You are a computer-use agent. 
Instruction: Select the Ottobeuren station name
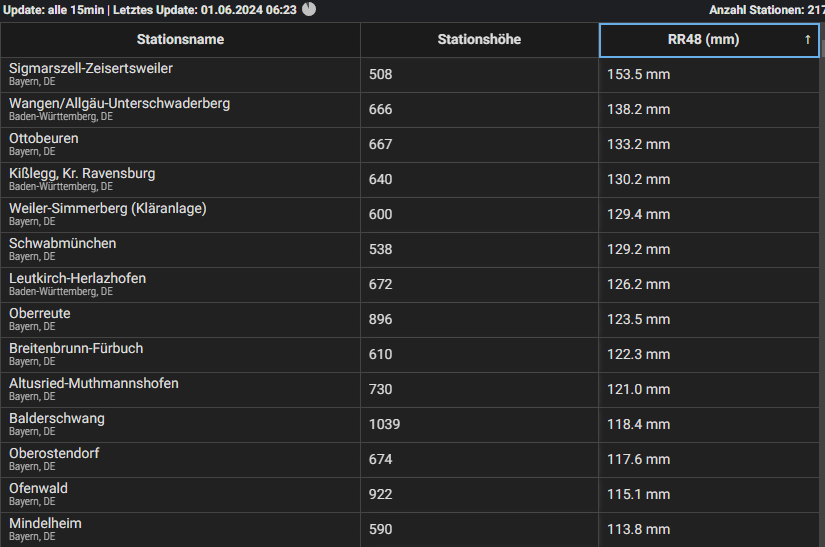(x=44, y=138)
